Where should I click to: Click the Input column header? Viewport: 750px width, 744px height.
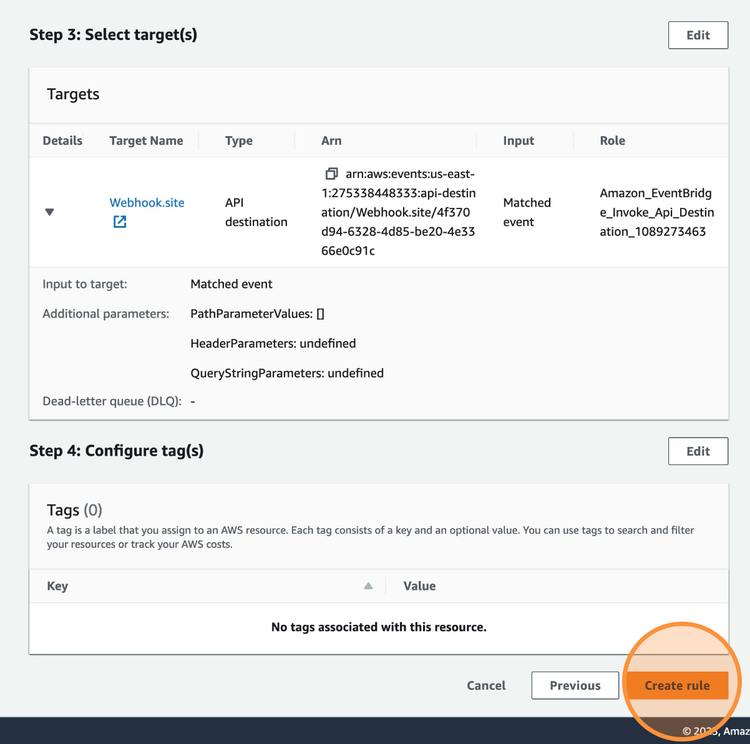pos(518,141)
